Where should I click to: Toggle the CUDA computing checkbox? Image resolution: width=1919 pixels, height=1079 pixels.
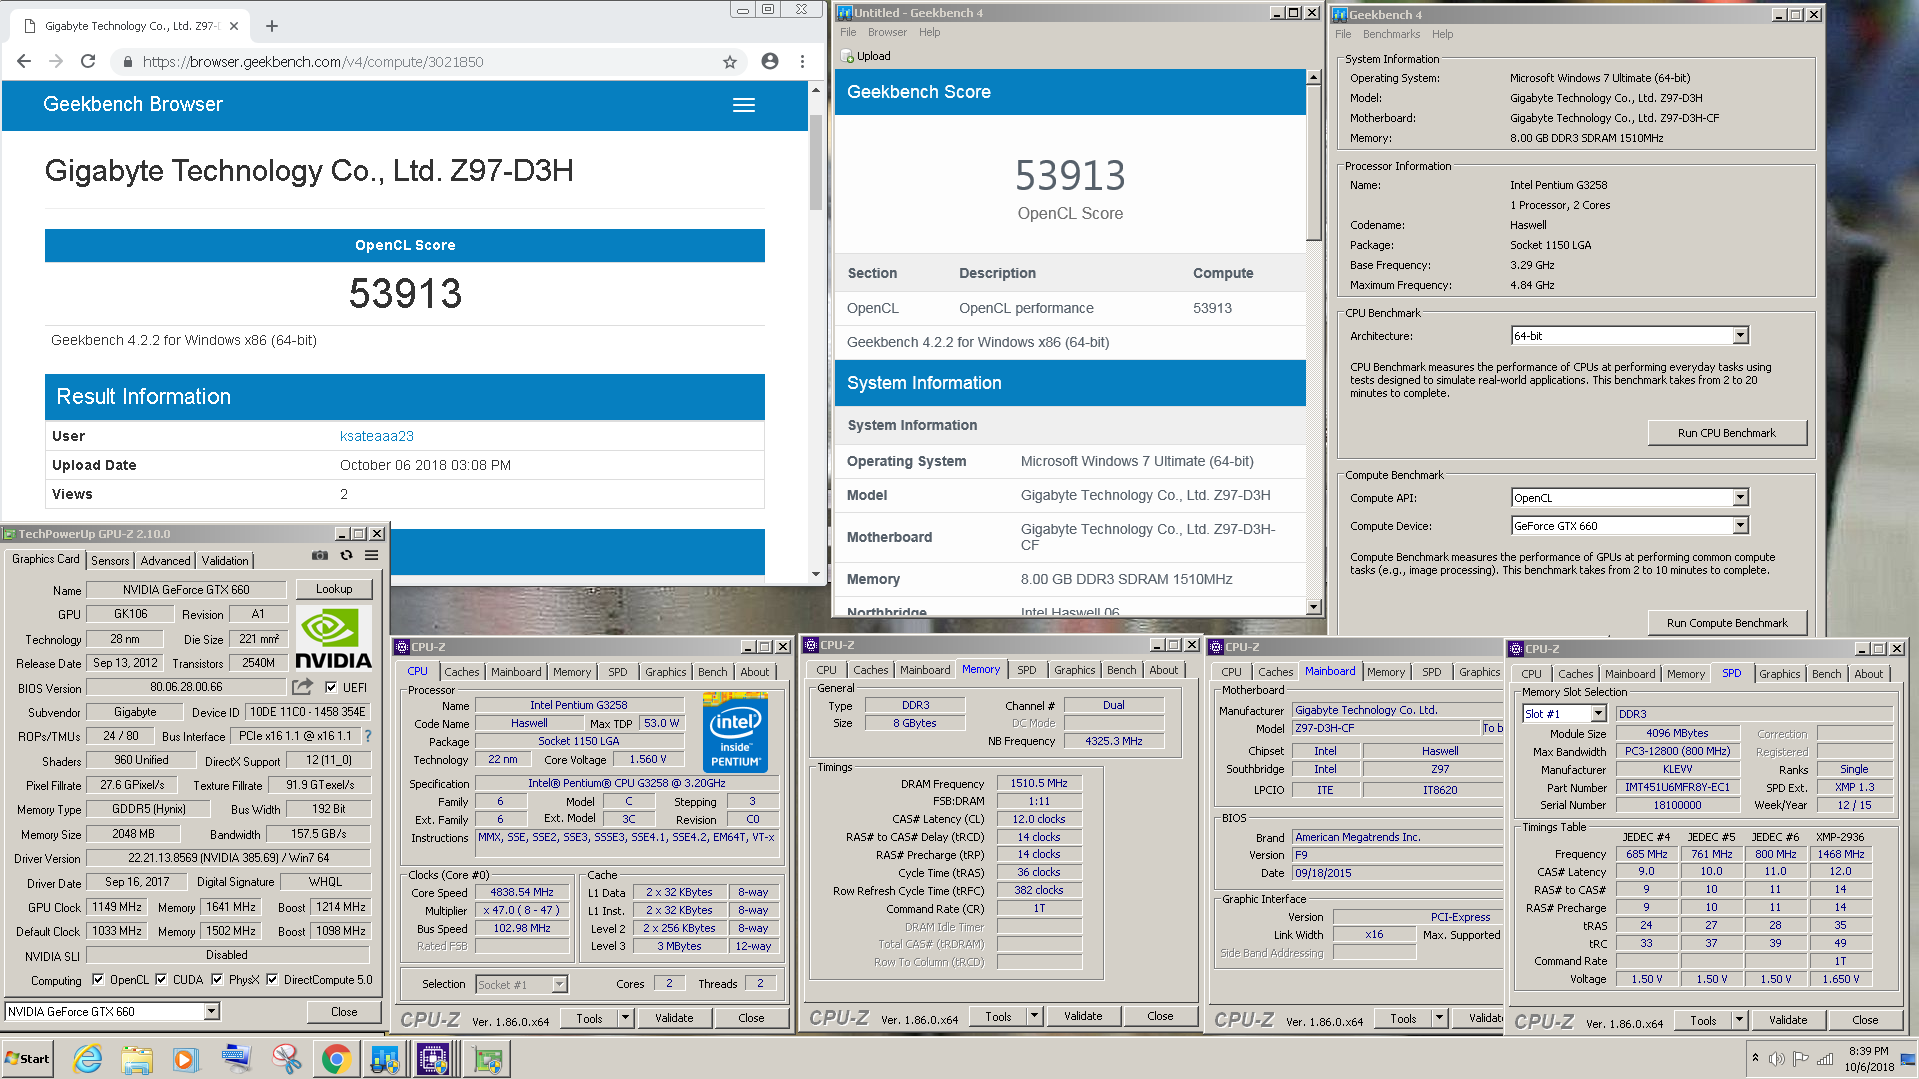click(x=161, y=980)
